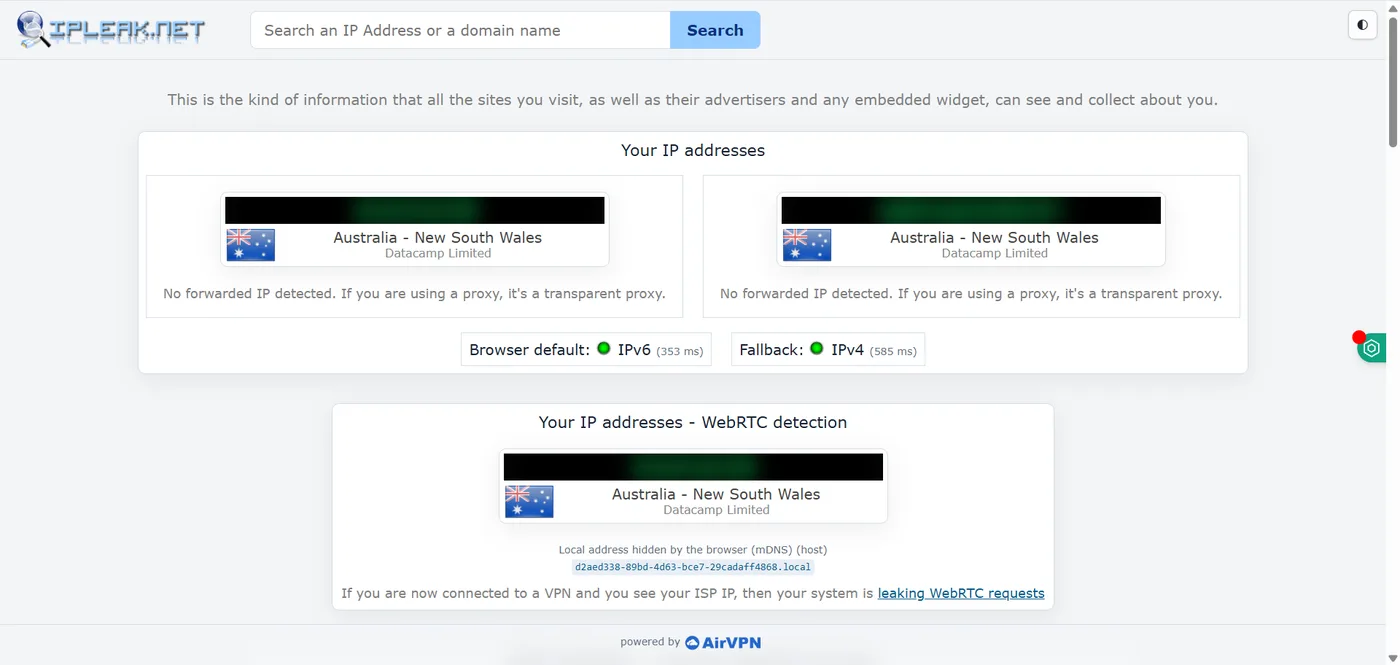
Task: Click Datacamp Limited text in left IP card
Action: [x=438, y=254]
